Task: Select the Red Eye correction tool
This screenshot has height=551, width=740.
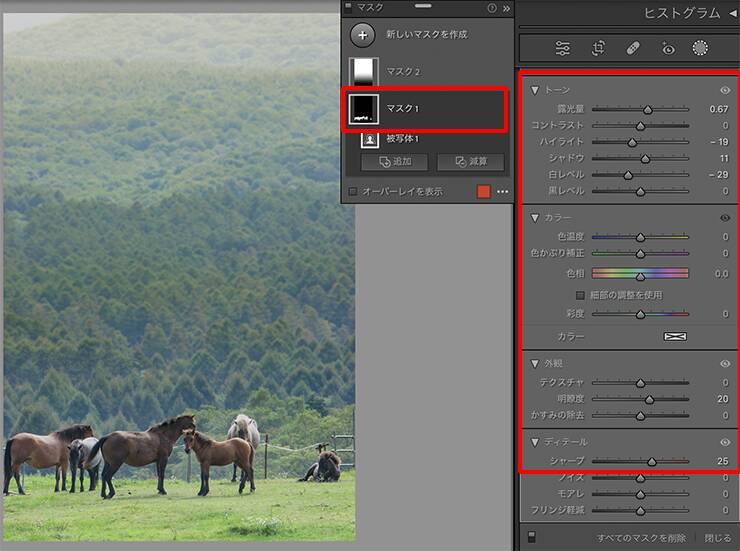Action: 667,48
